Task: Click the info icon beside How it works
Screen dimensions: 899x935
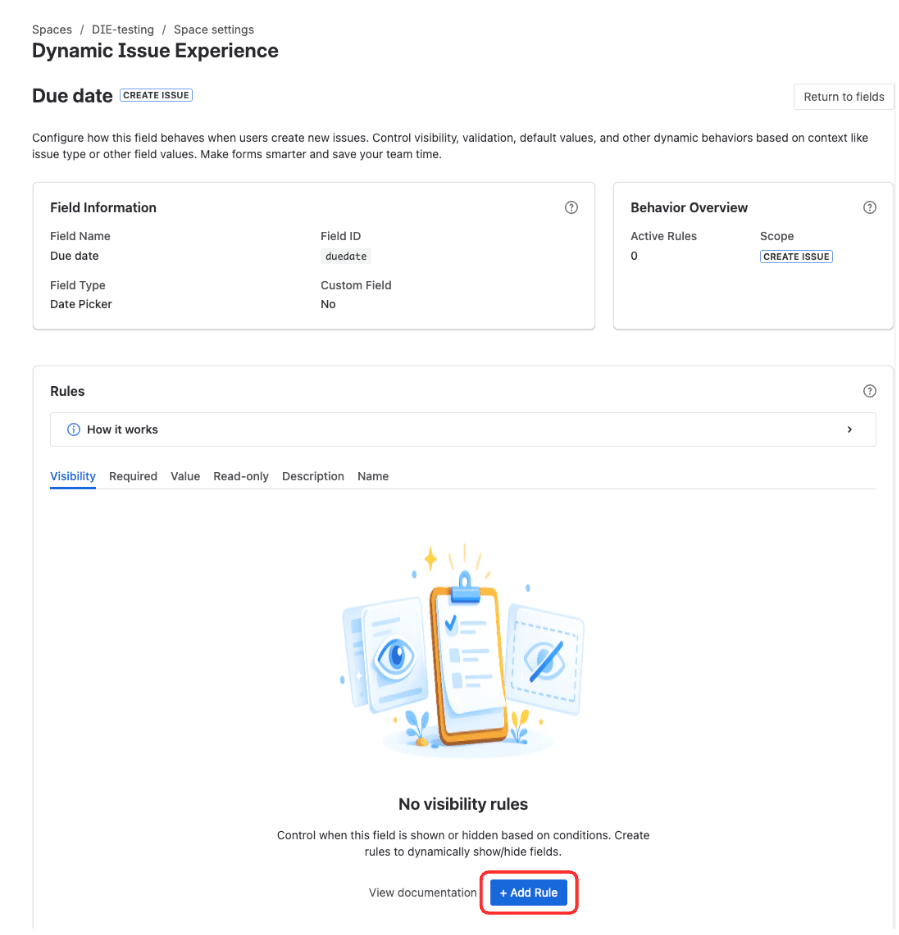Action: point(73,430)
